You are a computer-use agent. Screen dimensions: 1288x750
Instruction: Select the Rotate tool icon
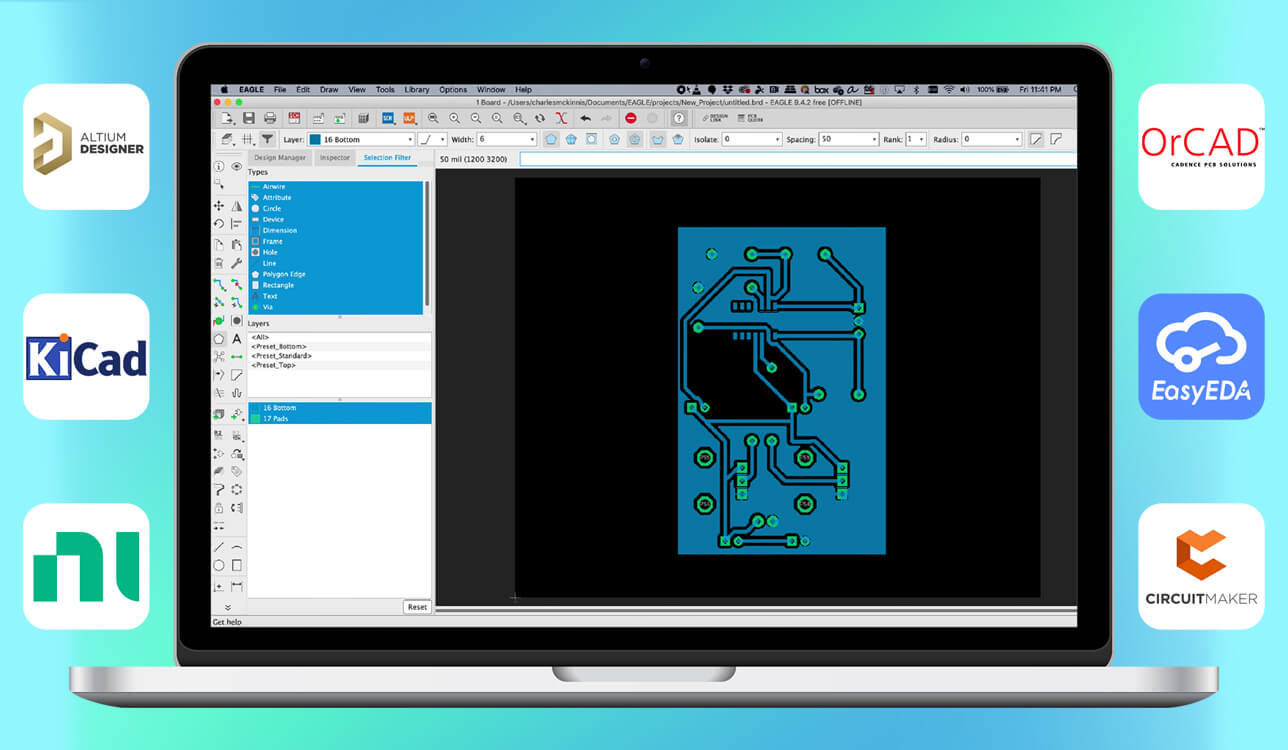click(x=219, y=224)
